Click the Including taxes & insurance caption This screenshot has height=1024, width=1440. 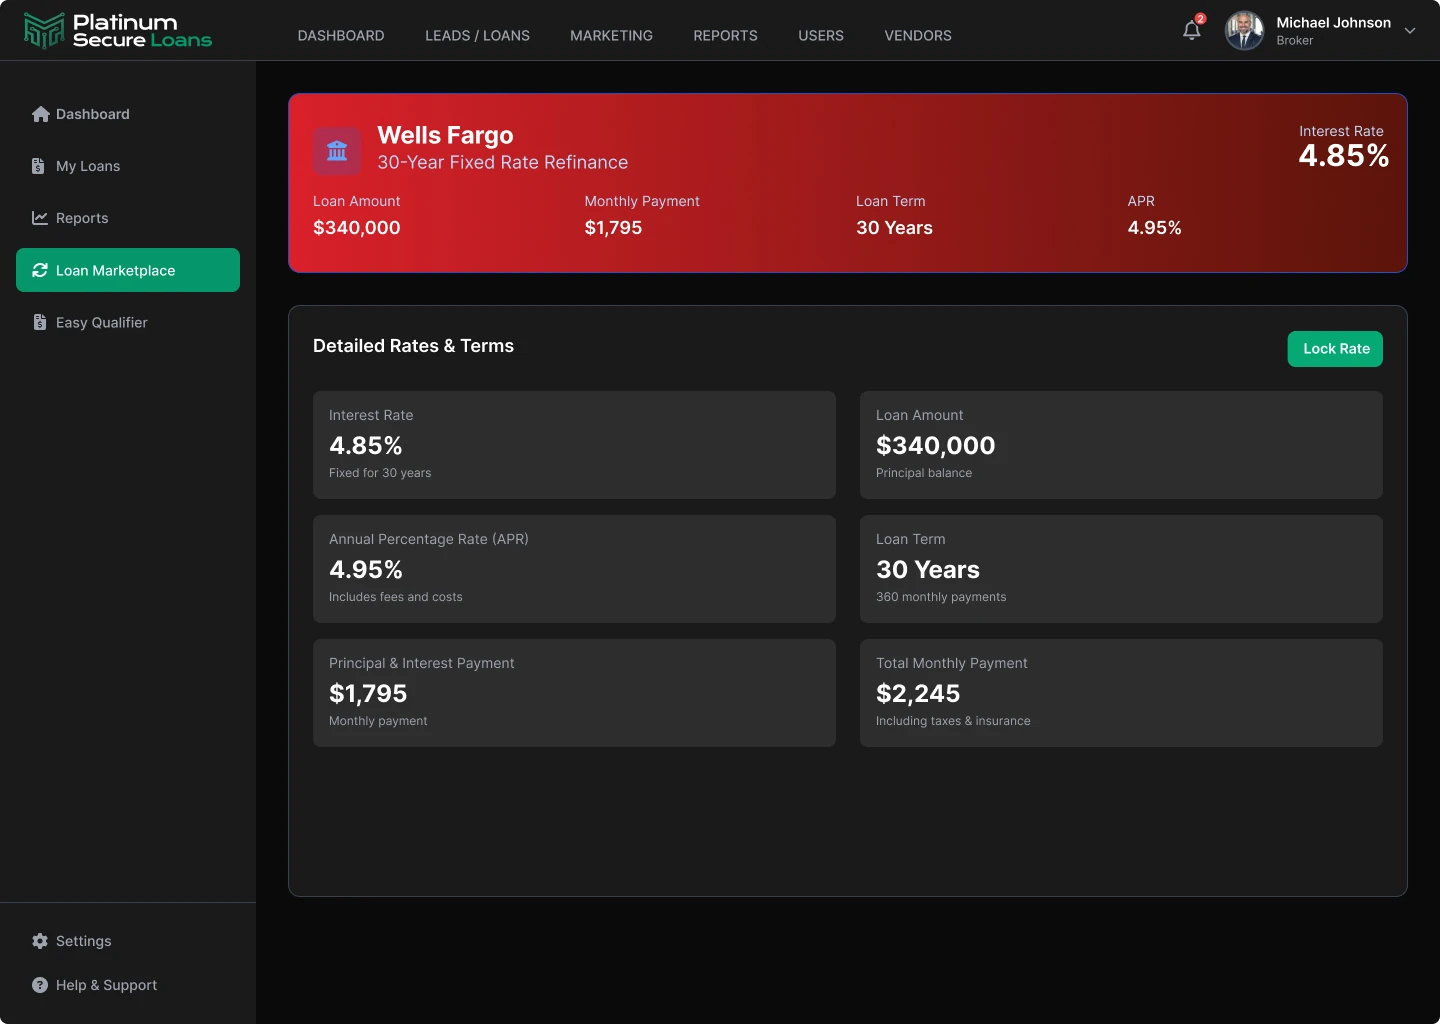pos(953,721)
